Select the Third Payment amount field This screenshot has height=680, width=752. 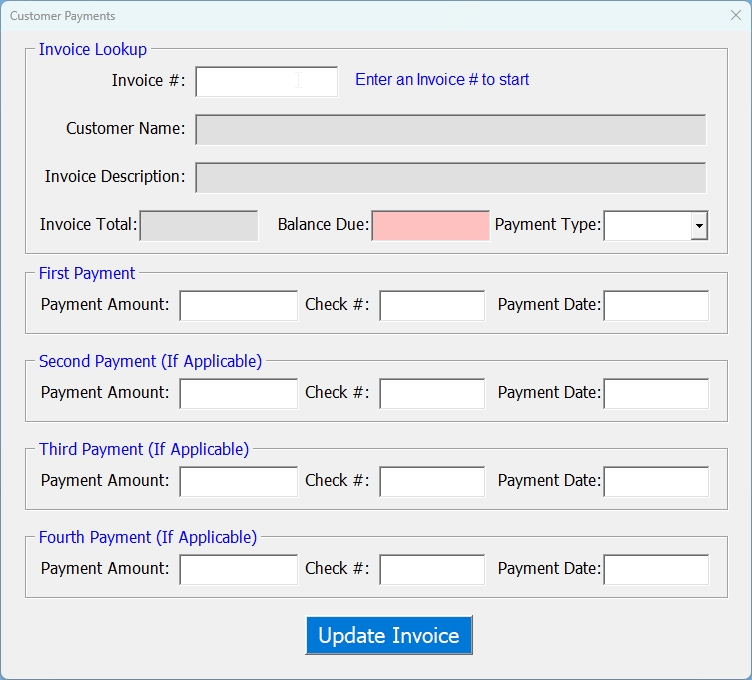tap(238, 482)
